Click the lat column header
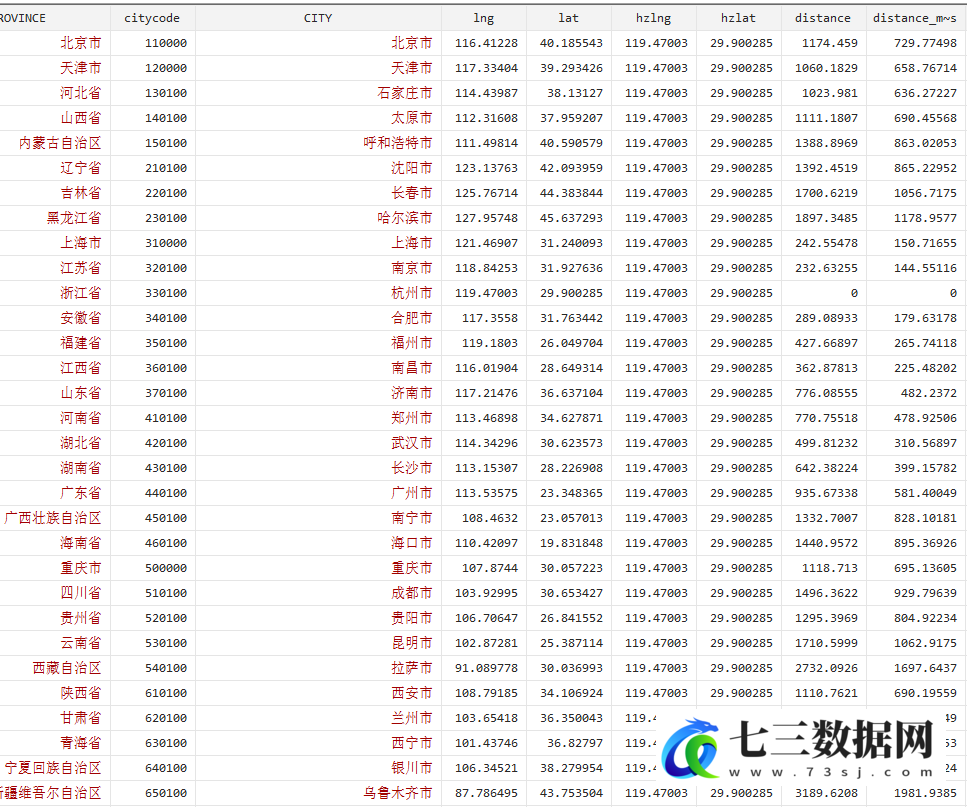The width and height of the screenshot is (967, 807). (x=569, y=18)
